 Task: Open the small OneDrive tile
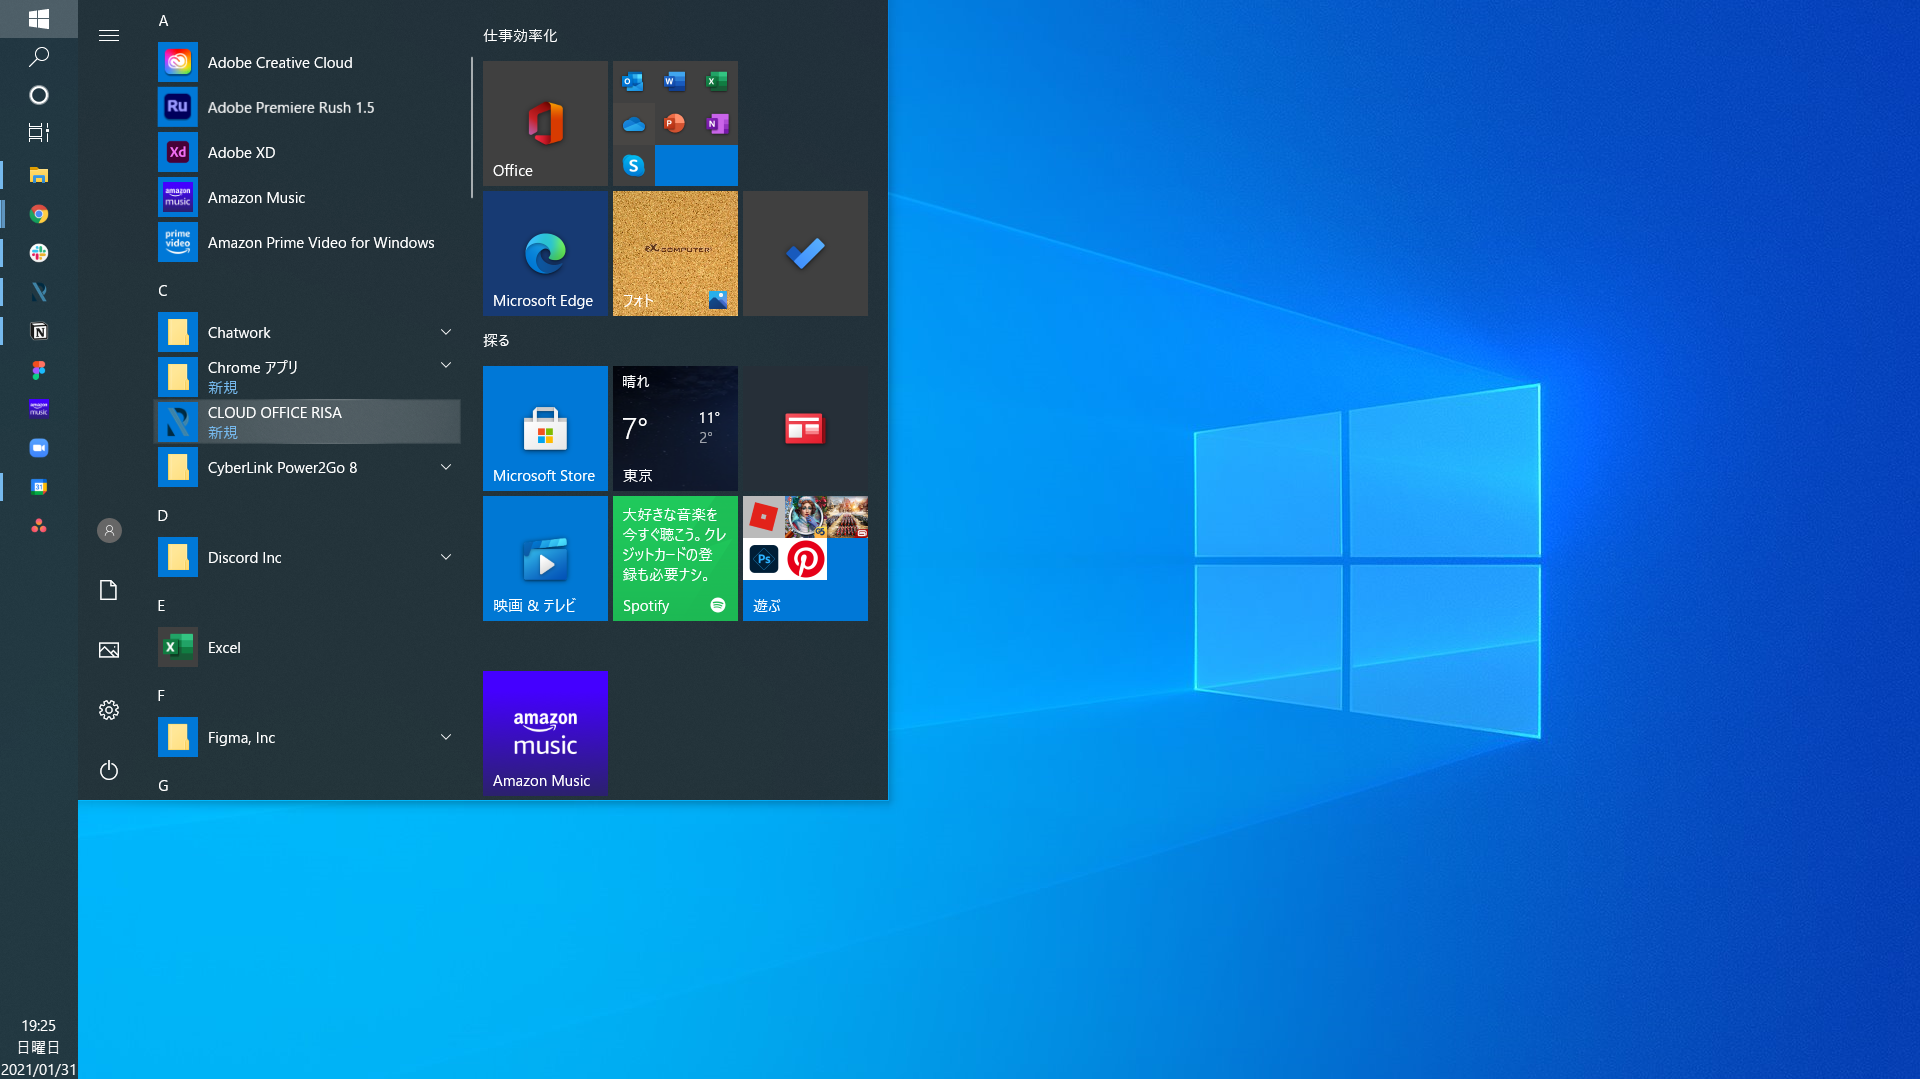click(633, 123)
